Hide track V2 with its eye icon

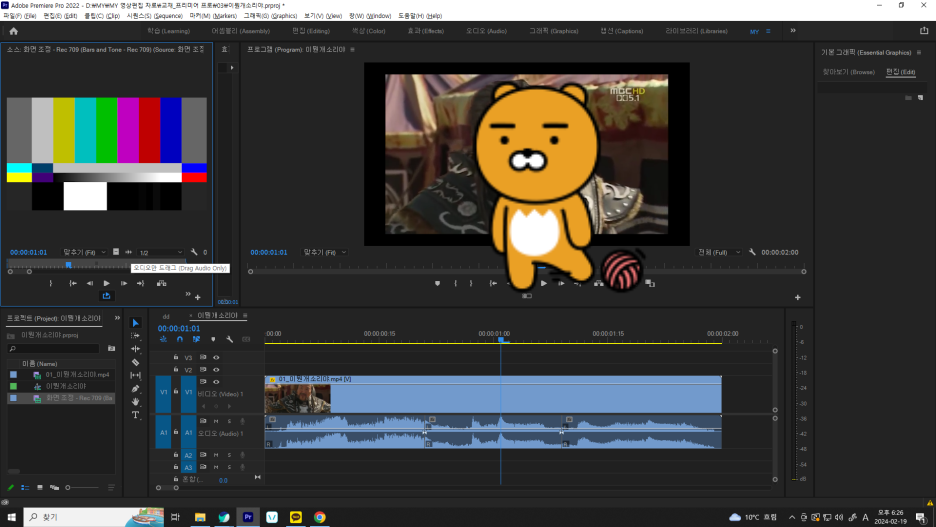point(216,369)
